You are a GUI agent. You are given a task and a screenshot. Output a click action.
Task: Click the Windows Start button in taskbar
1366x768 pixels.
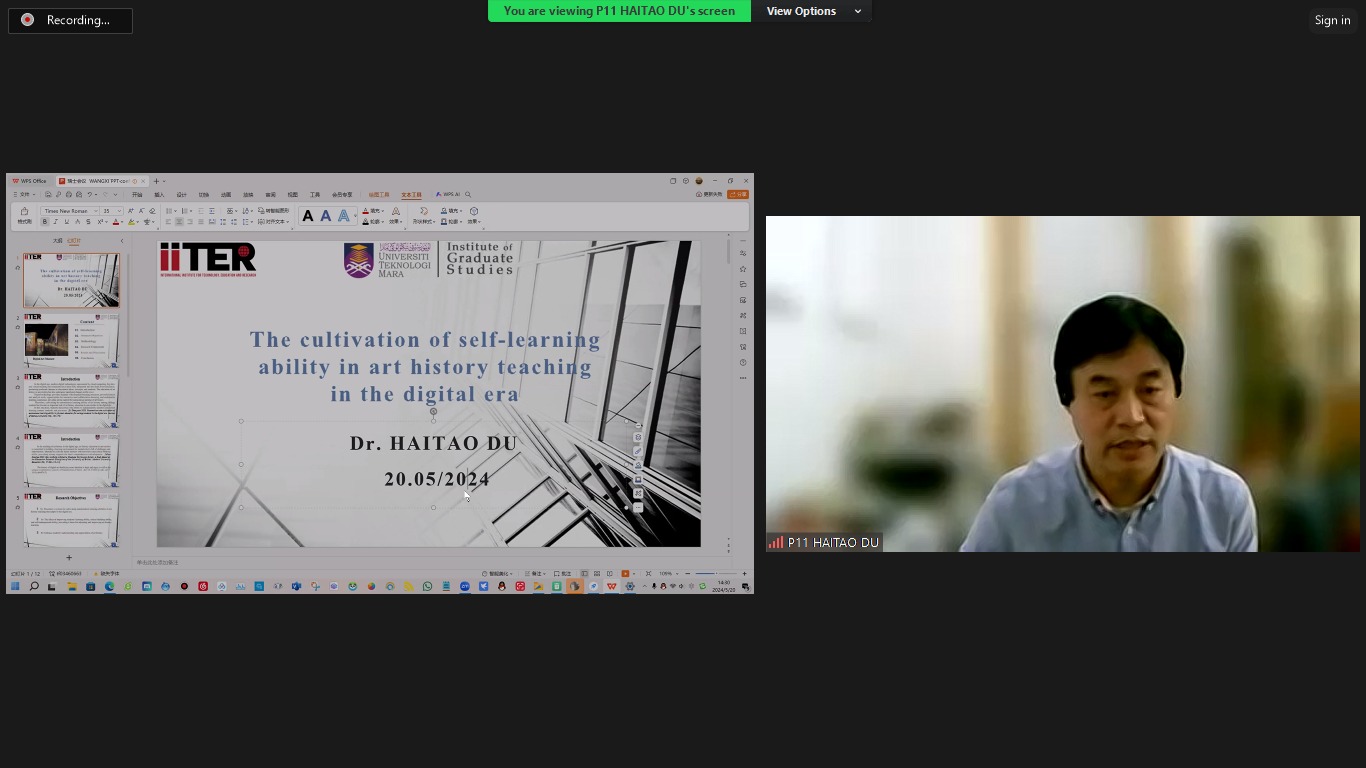pyautogui.click(x=15, y=586)
